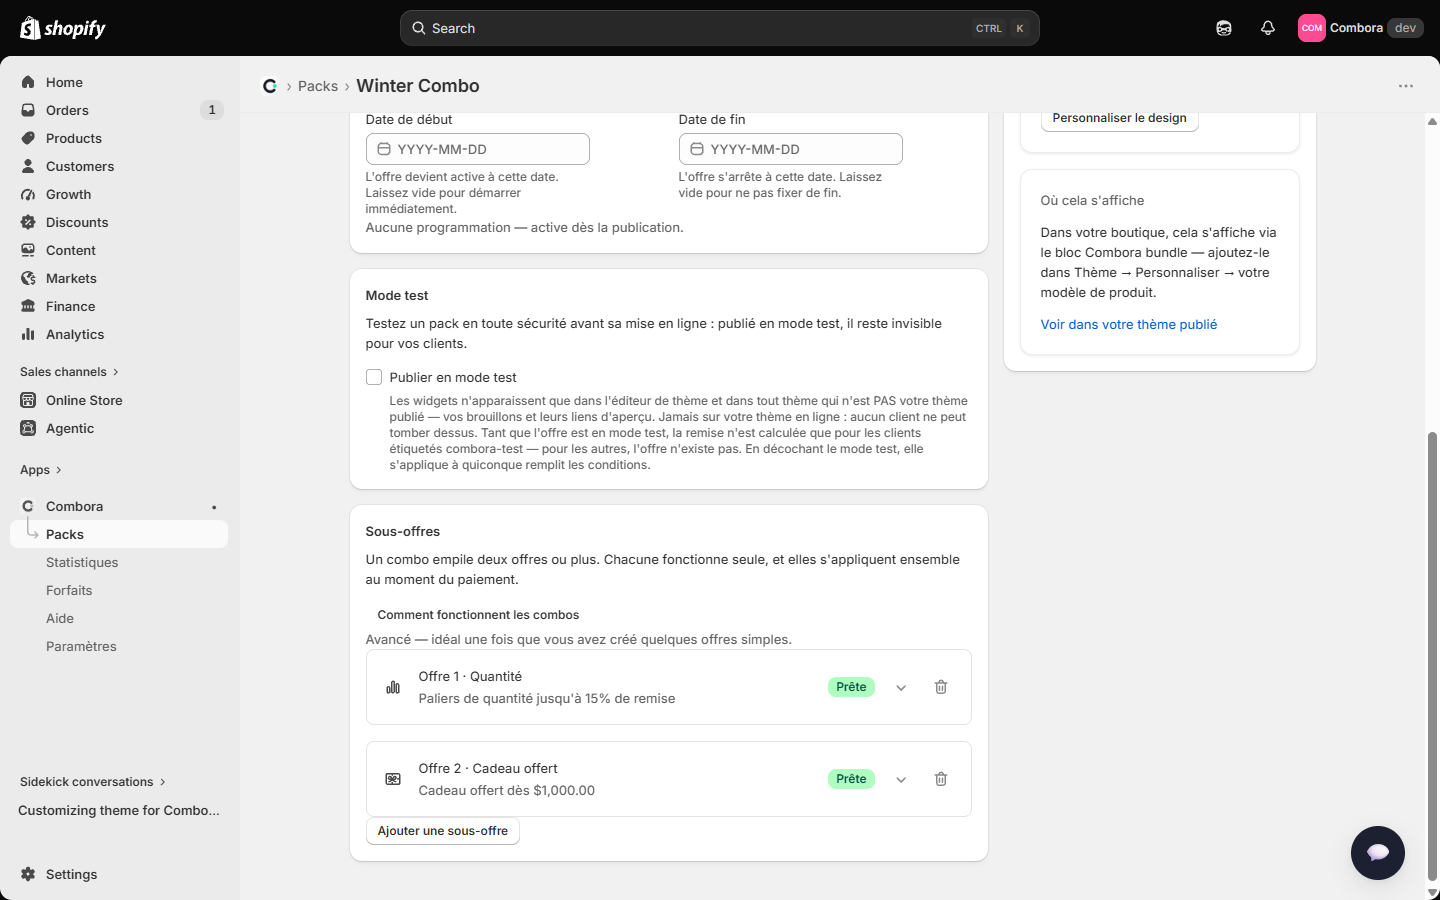Image resolution: width=1440 pixels, height=900 pixels.
Task: Click the Combora logo in breadcrumb
Action: [270, 86]
